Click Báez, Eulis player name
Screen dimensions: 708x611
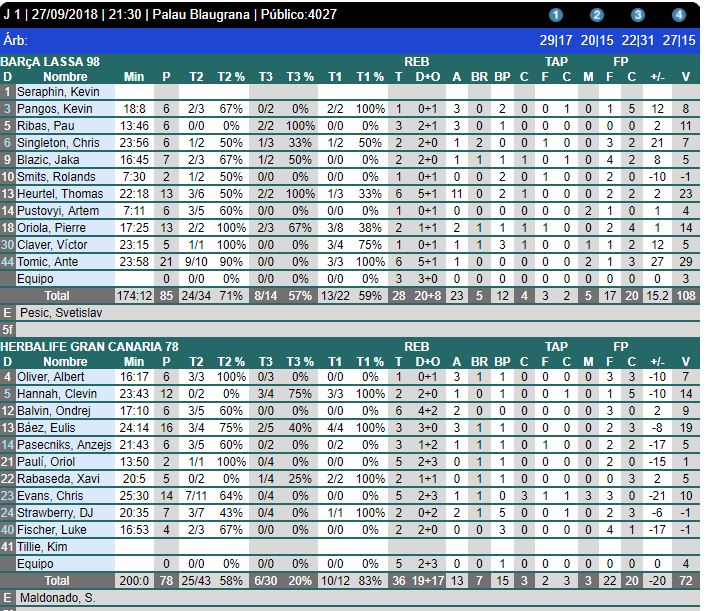[x=44, y=427]
